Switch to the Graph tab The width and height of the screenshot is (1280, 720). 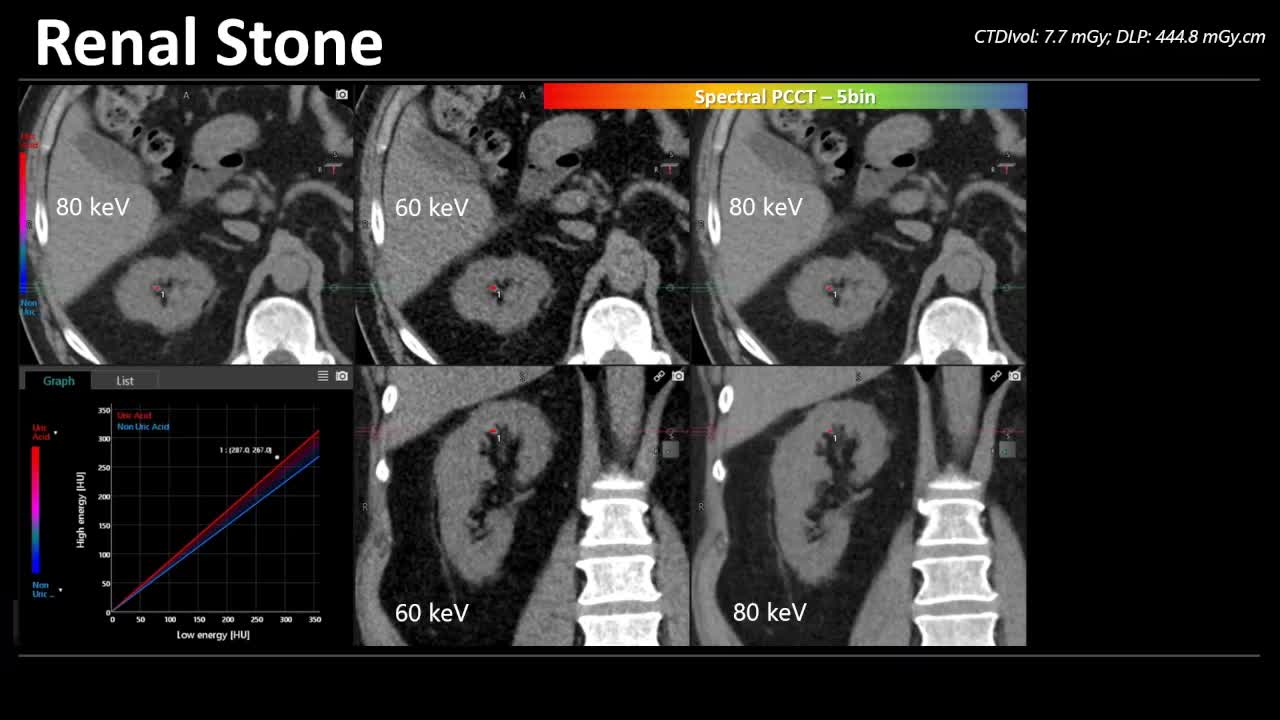(x=58, y=380)
